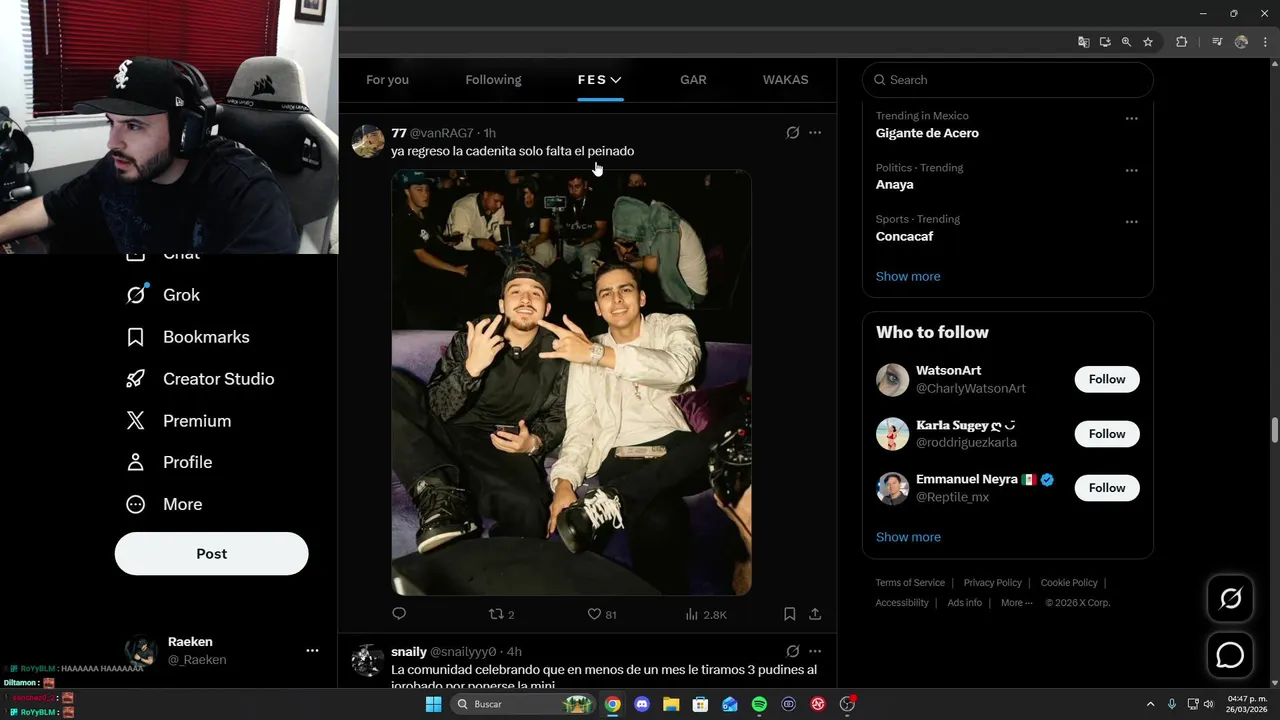
Task: View analytics showing 2.8K views
Action: click(x=706, y=614)
